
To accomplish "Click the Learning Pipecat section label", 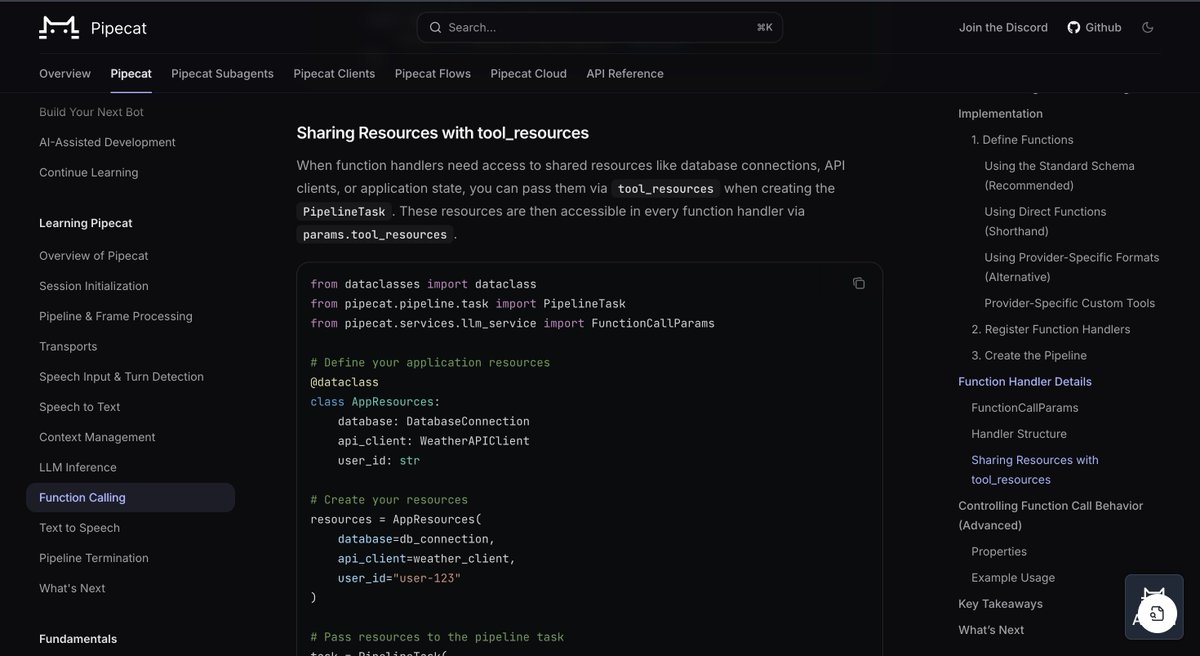I will point(85,223).
